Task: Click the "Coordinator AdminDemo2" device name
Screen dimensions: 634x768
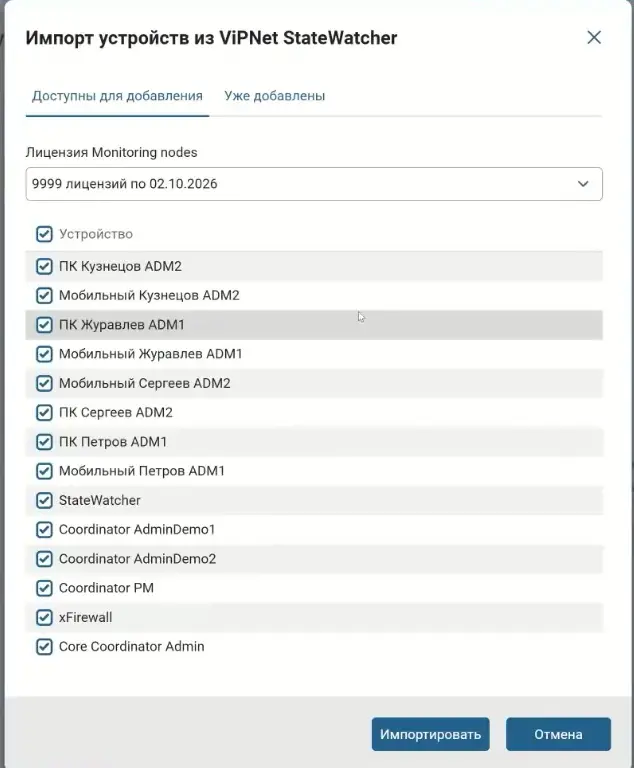Action: (x=137, y=559)
